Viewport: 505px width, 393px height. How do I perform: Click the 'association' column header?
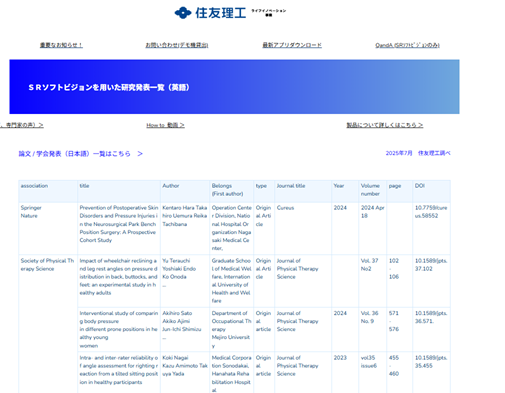(48, 191)
